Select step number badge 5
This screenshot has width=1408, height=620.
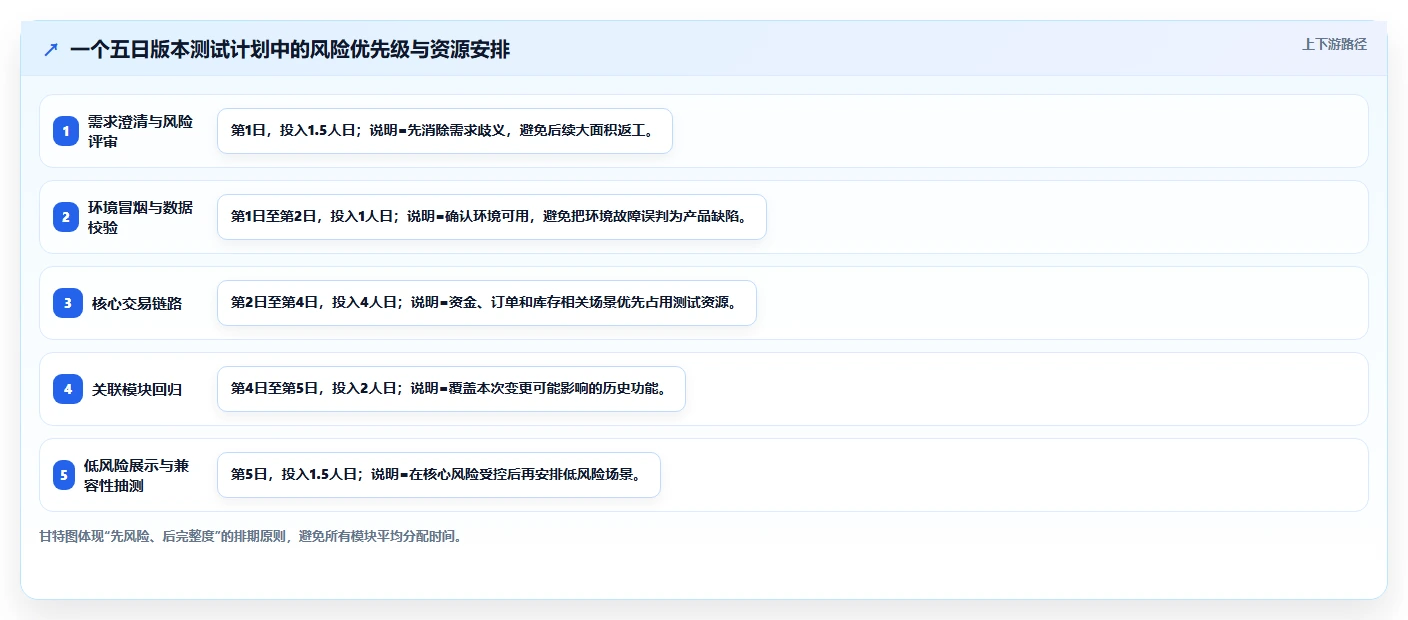pos(64,475)
